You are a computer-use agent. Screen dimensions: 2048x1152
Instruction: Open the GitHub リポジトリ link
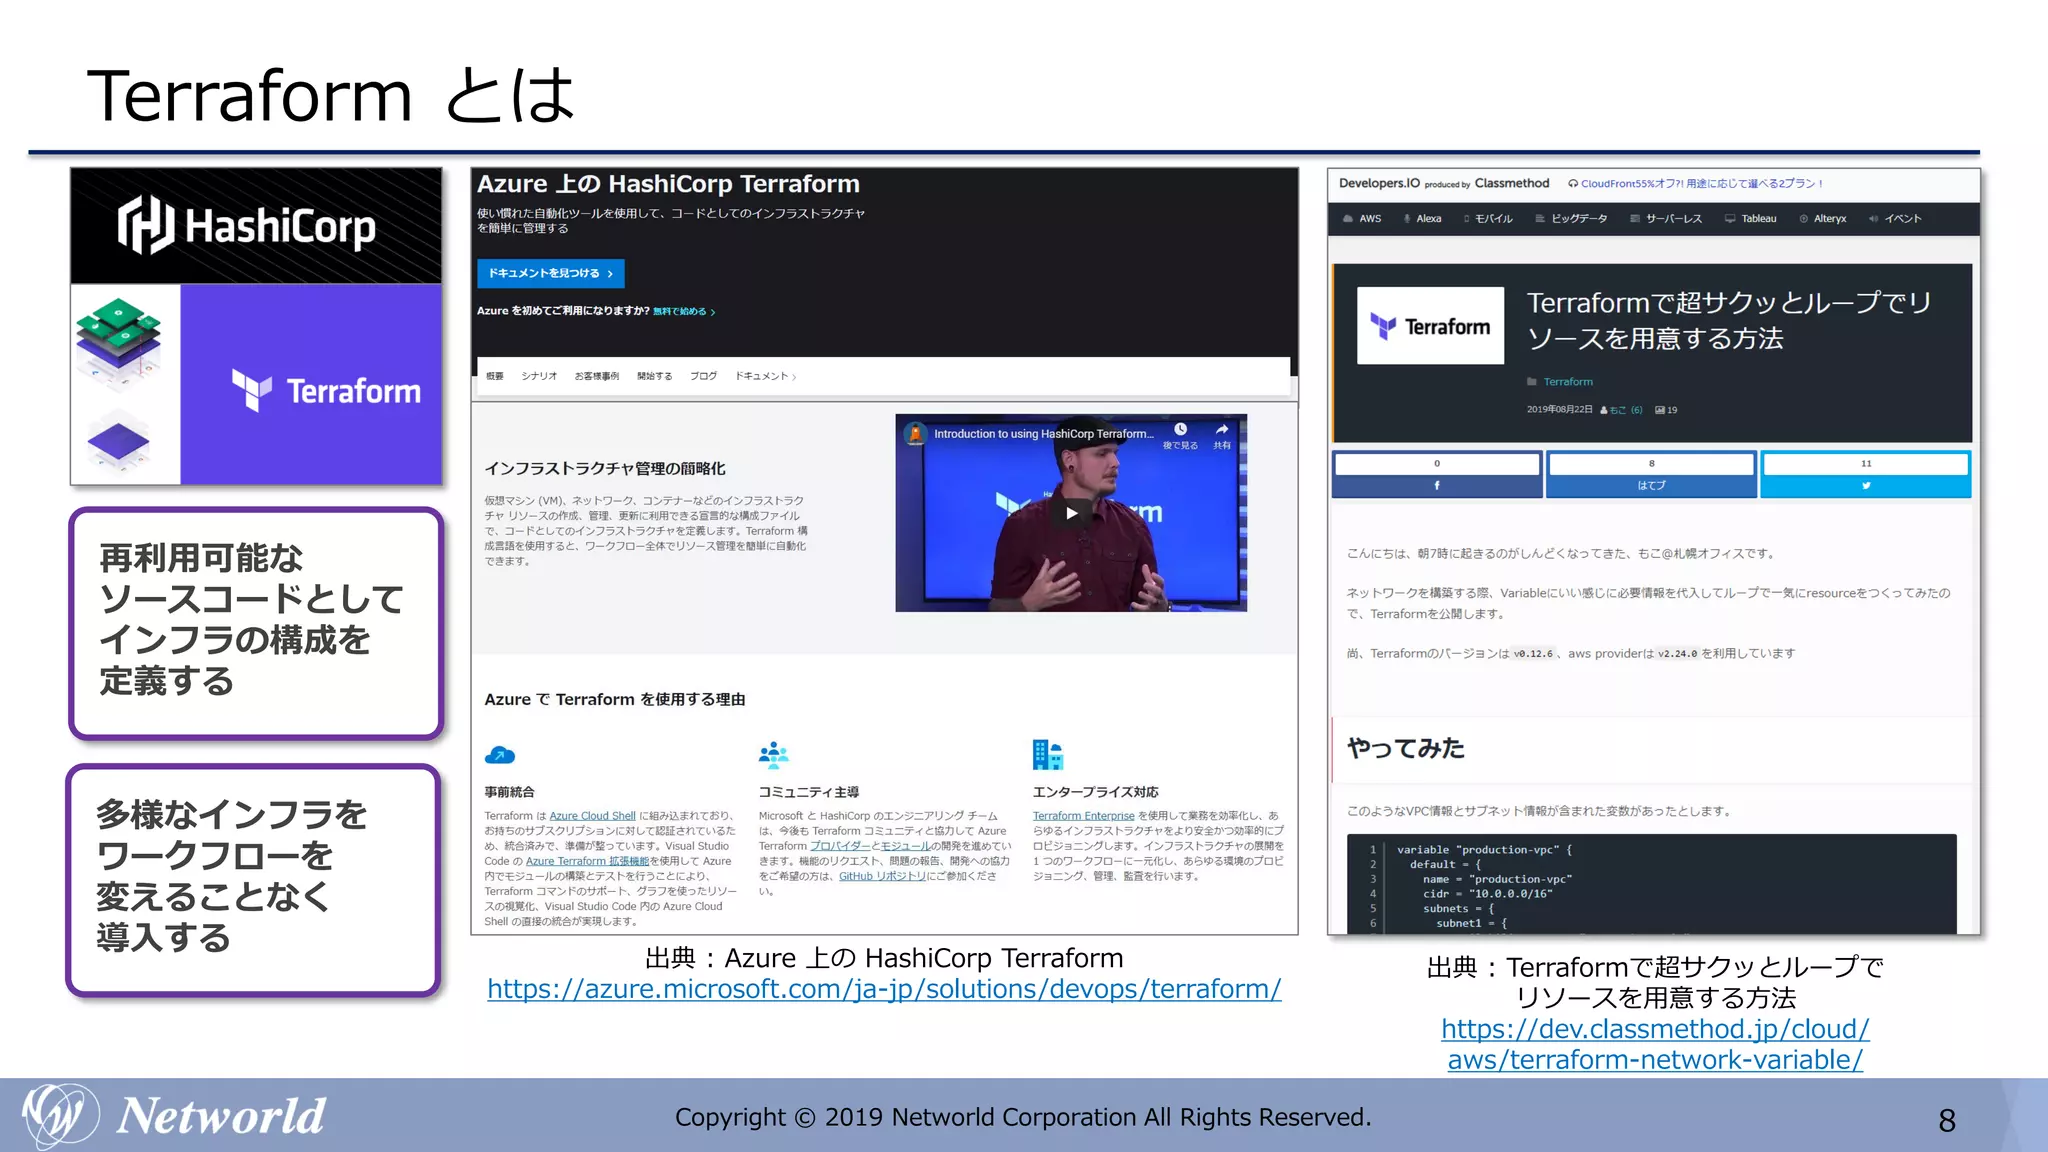pos(882,876)
